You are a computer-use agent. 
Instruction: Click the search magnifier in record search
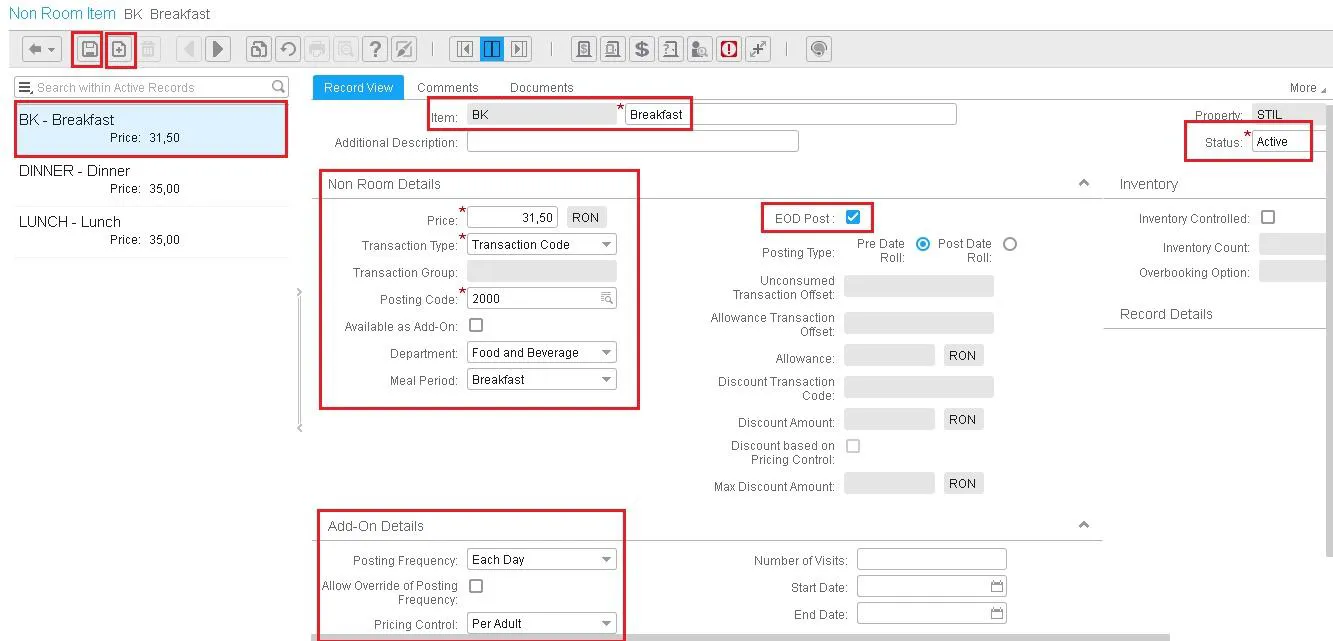[279, 87]
